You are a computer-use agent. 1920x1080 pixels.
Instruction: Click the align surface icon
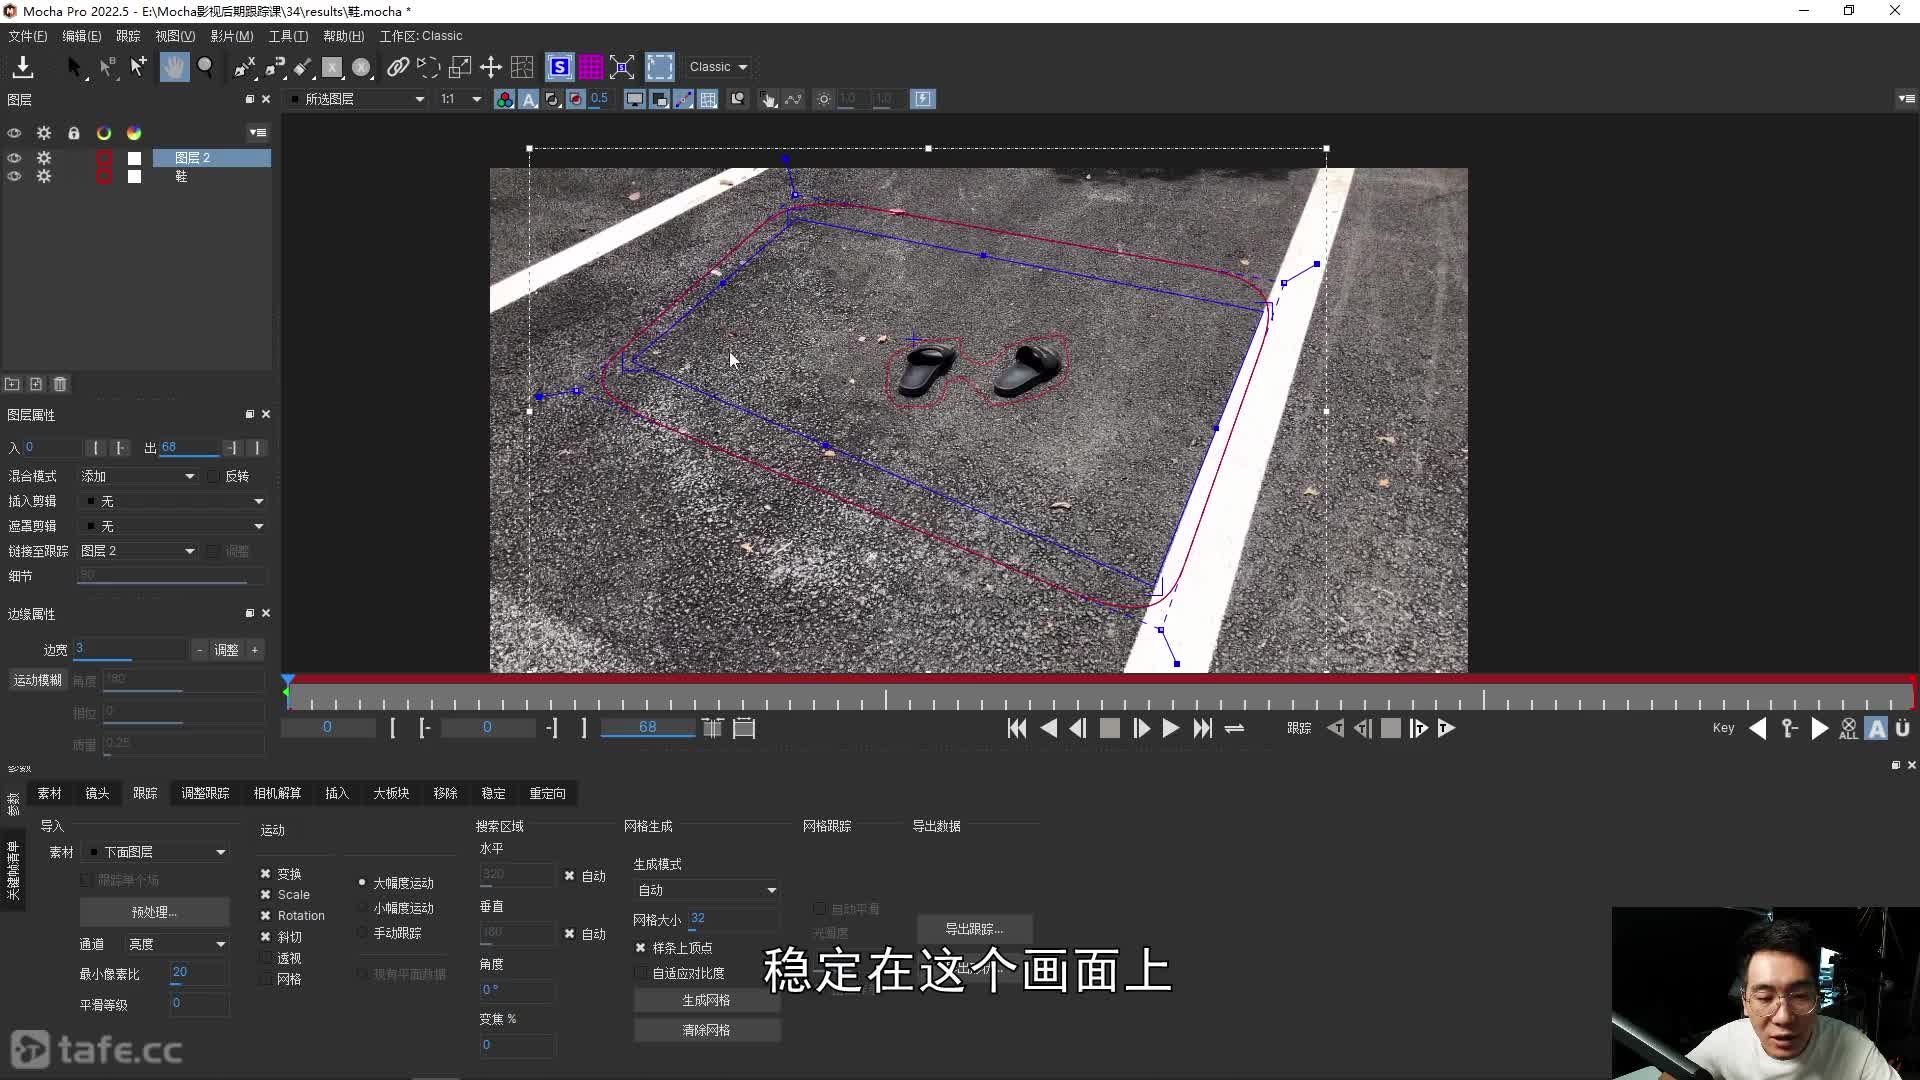[x=622, y=67]
